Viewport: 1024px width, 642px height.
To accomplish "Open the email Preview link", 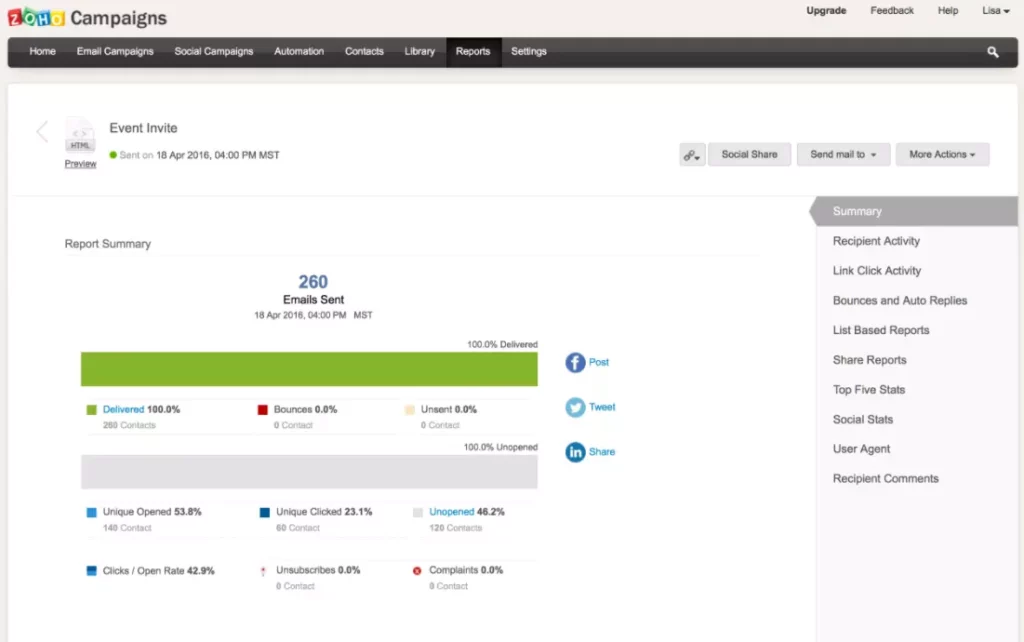I will (x=79, y=163).
